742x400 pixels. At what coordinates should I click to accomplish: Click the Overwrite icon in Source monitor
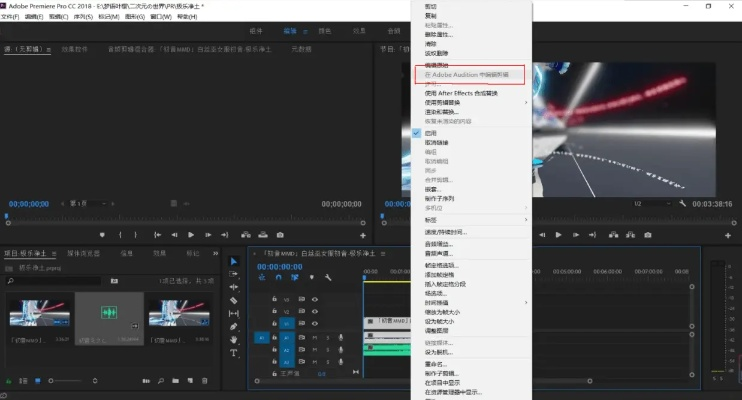tap(263, 235)
